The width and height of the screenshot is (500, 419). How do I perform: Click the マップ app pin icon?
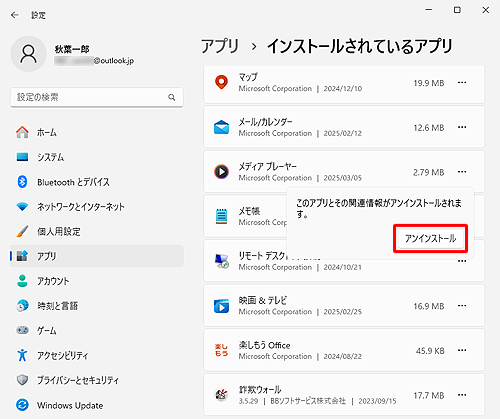coord(221,82)
